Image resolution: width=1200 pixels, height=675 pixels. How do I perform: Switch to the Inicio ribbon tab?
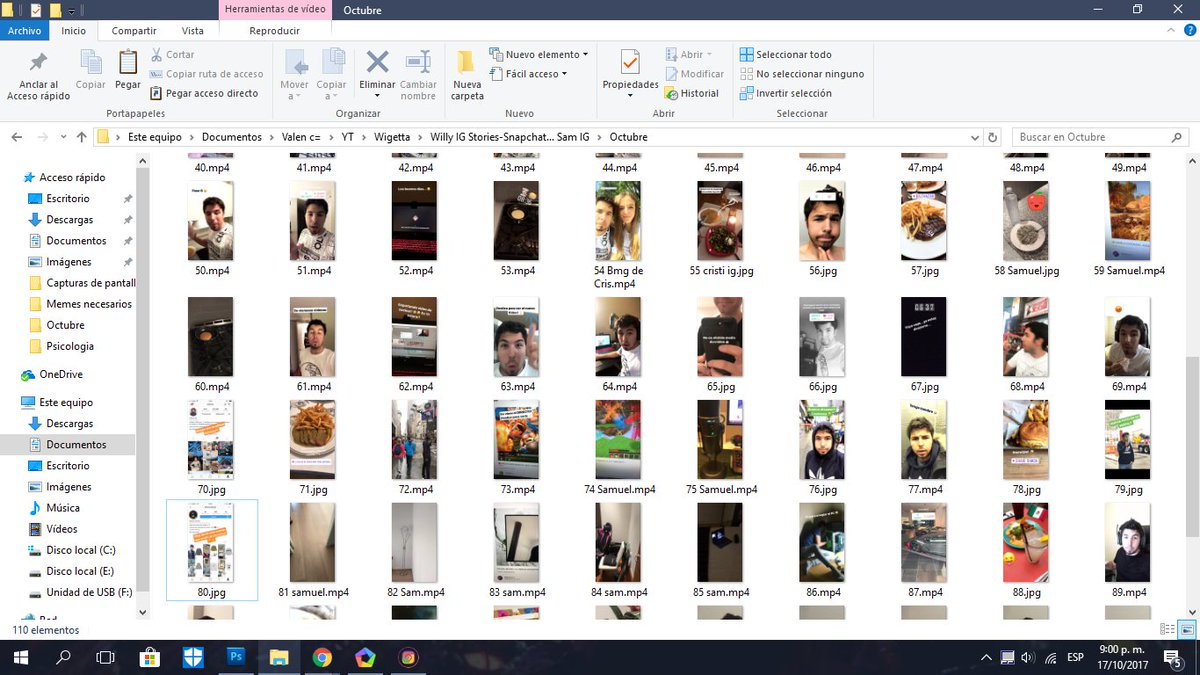73,31
